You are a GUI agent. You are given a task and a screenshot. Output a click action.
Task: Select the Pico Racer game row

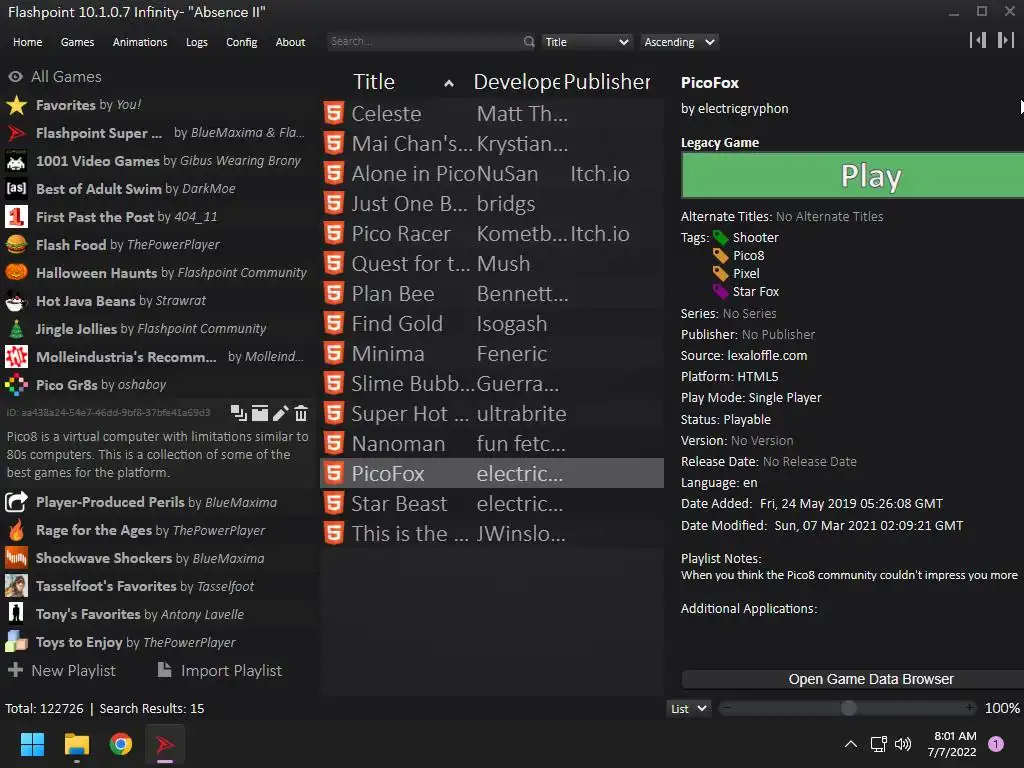[492, 233]
